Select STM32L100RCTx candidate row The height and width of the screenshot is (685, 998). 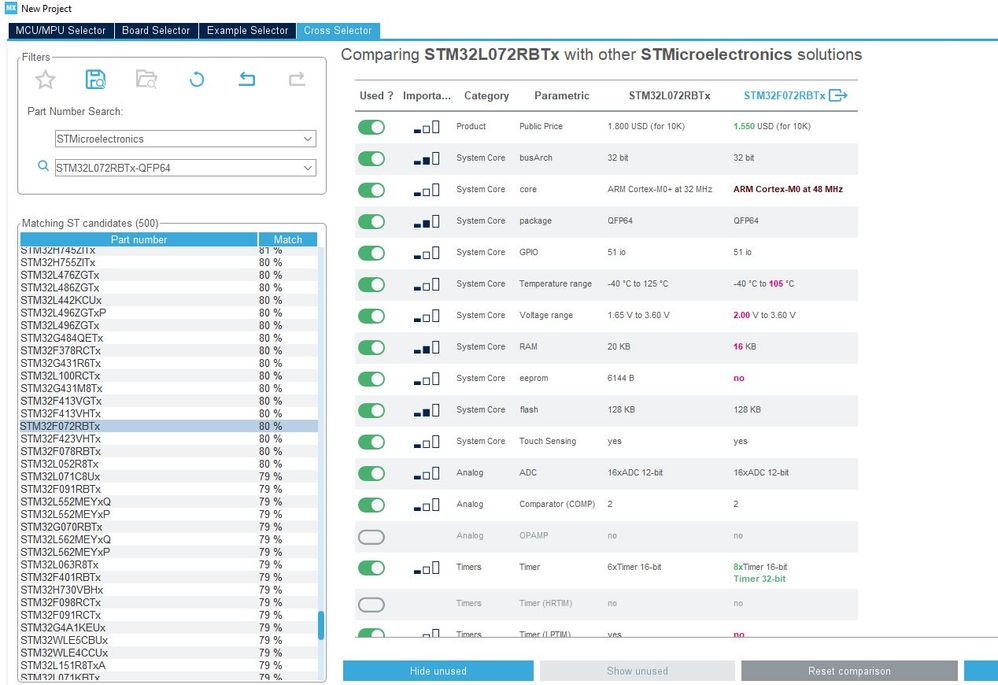click(x=169, y=376)
